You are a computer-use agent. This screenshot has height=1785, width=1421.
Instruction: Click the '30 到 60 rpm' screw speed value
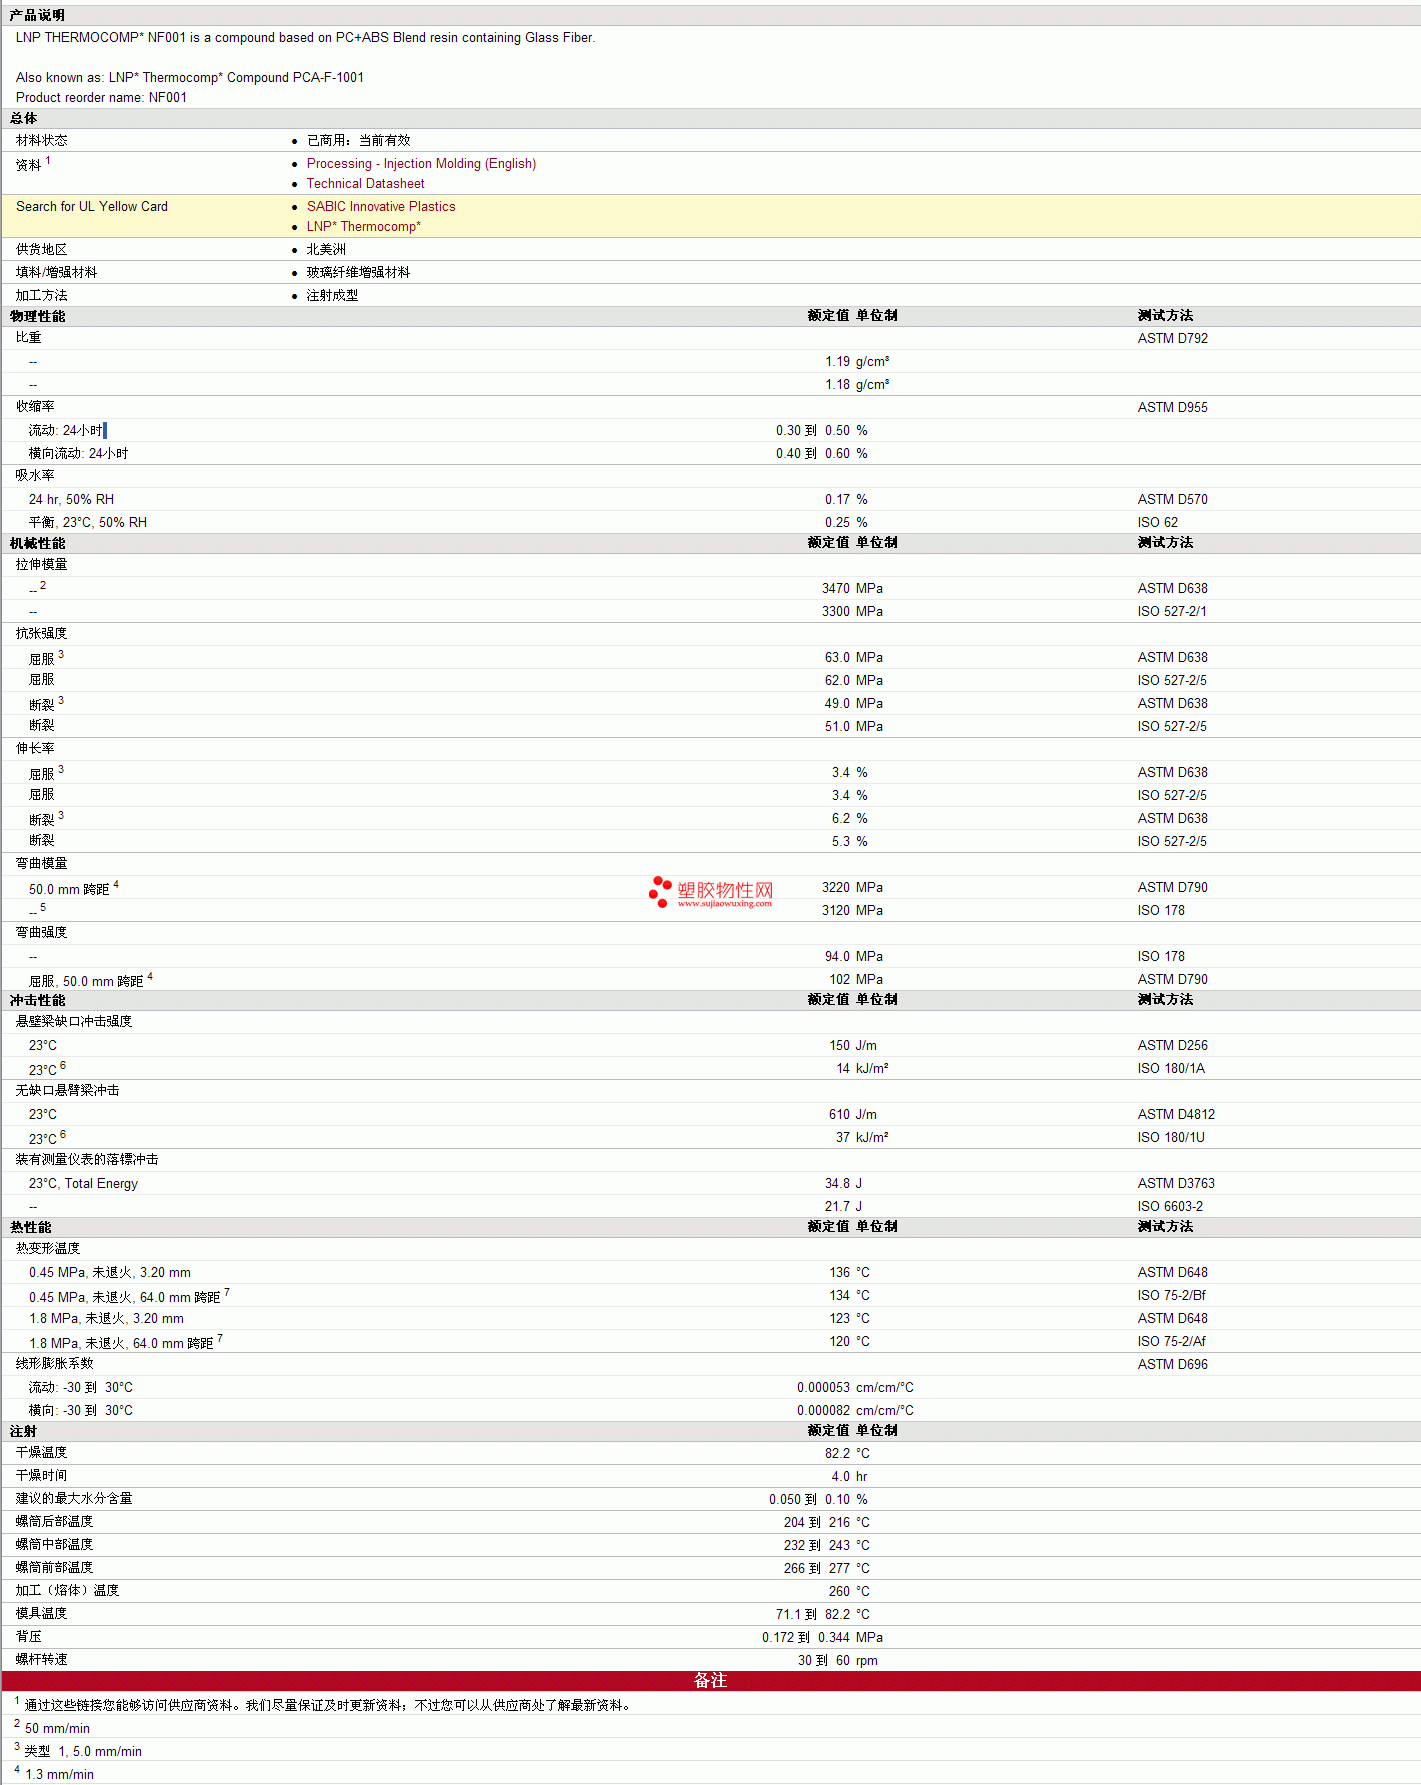[838, 1661]
